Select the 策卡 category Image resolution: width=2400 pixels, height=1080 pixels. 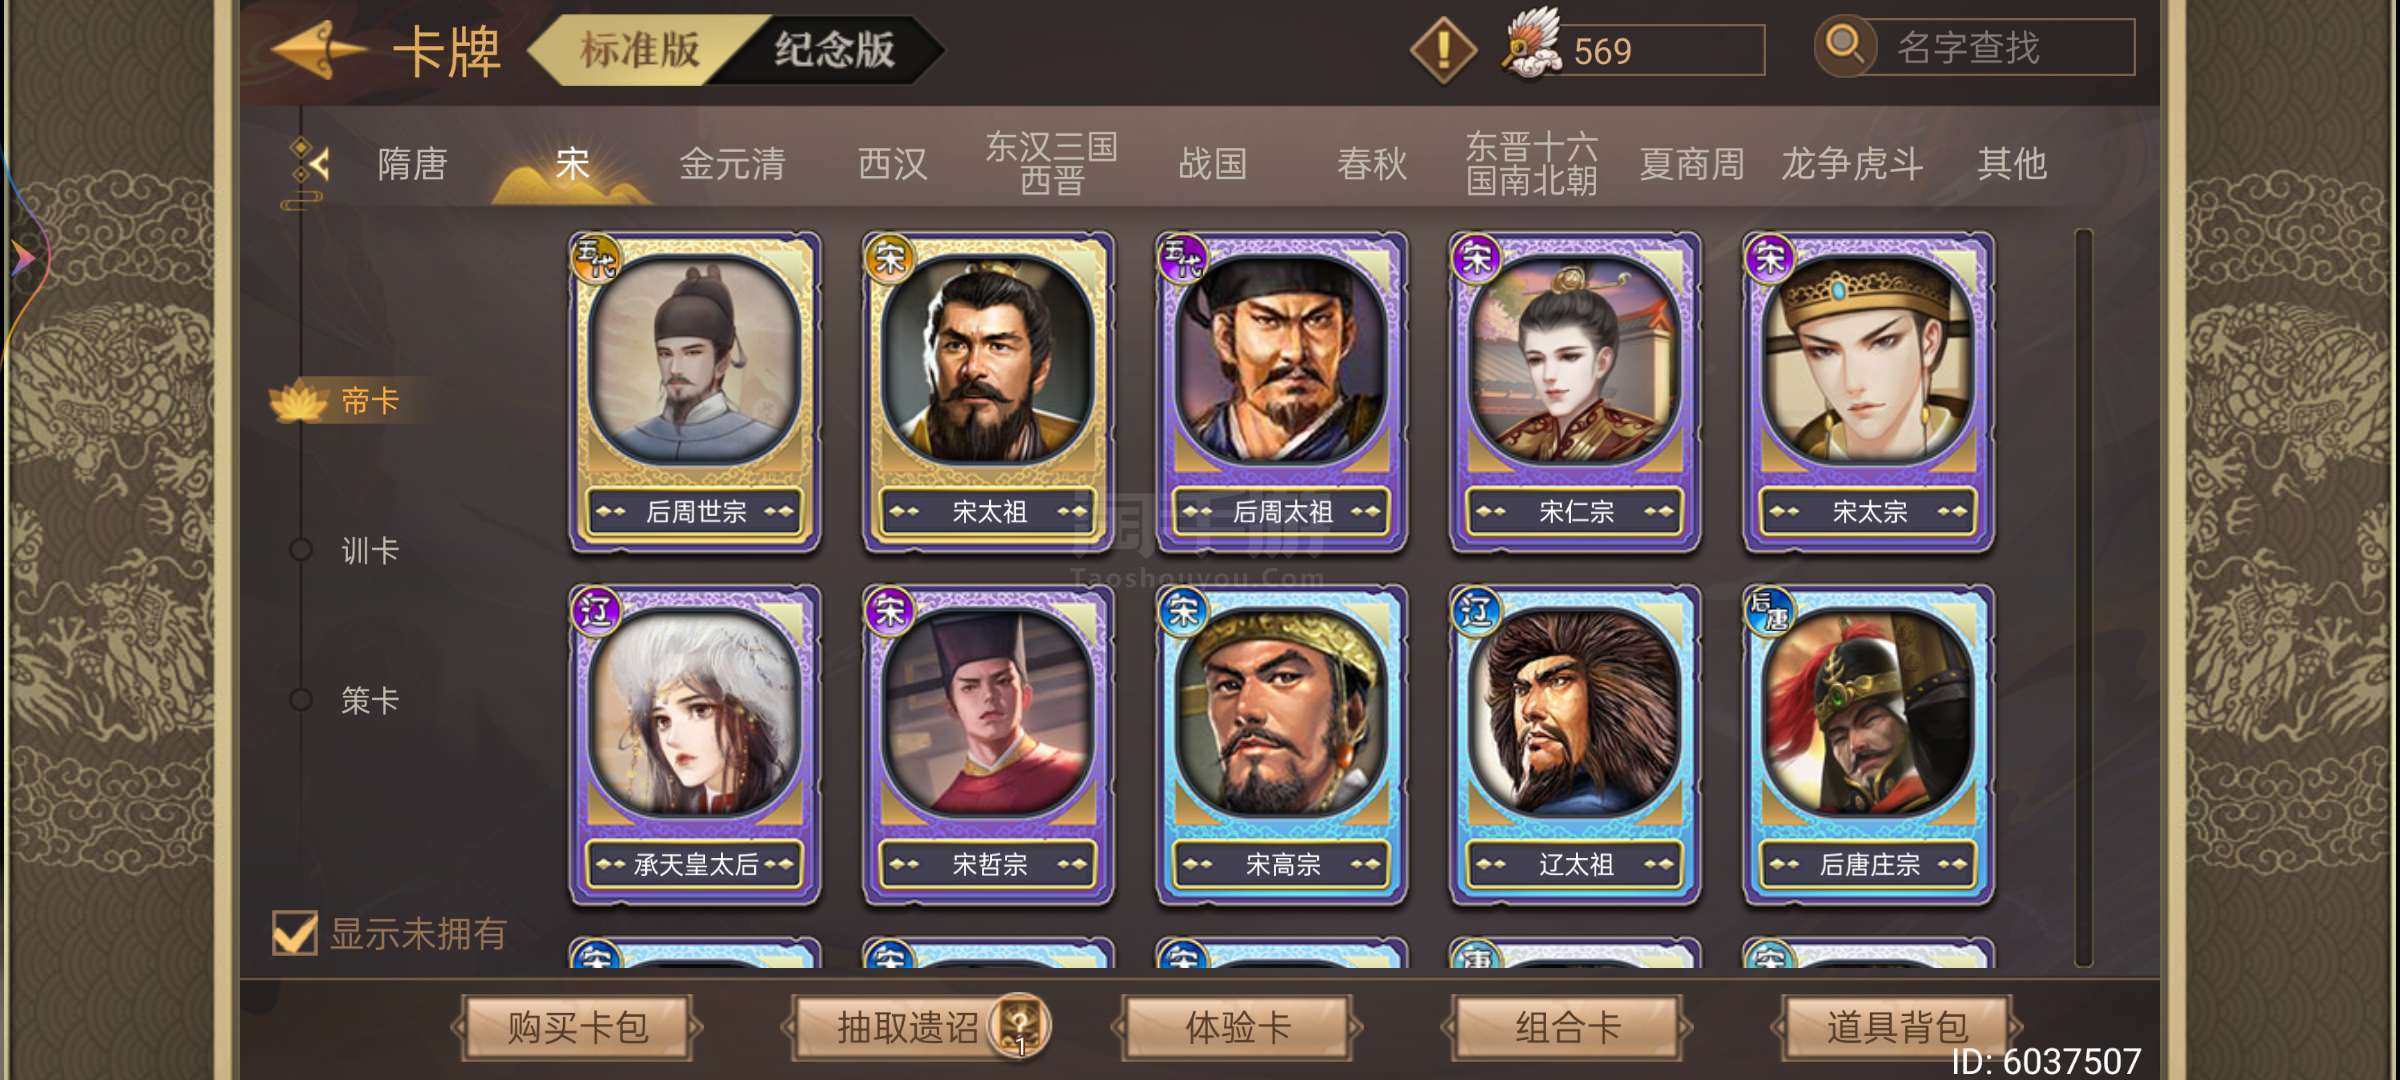[370, 700]
